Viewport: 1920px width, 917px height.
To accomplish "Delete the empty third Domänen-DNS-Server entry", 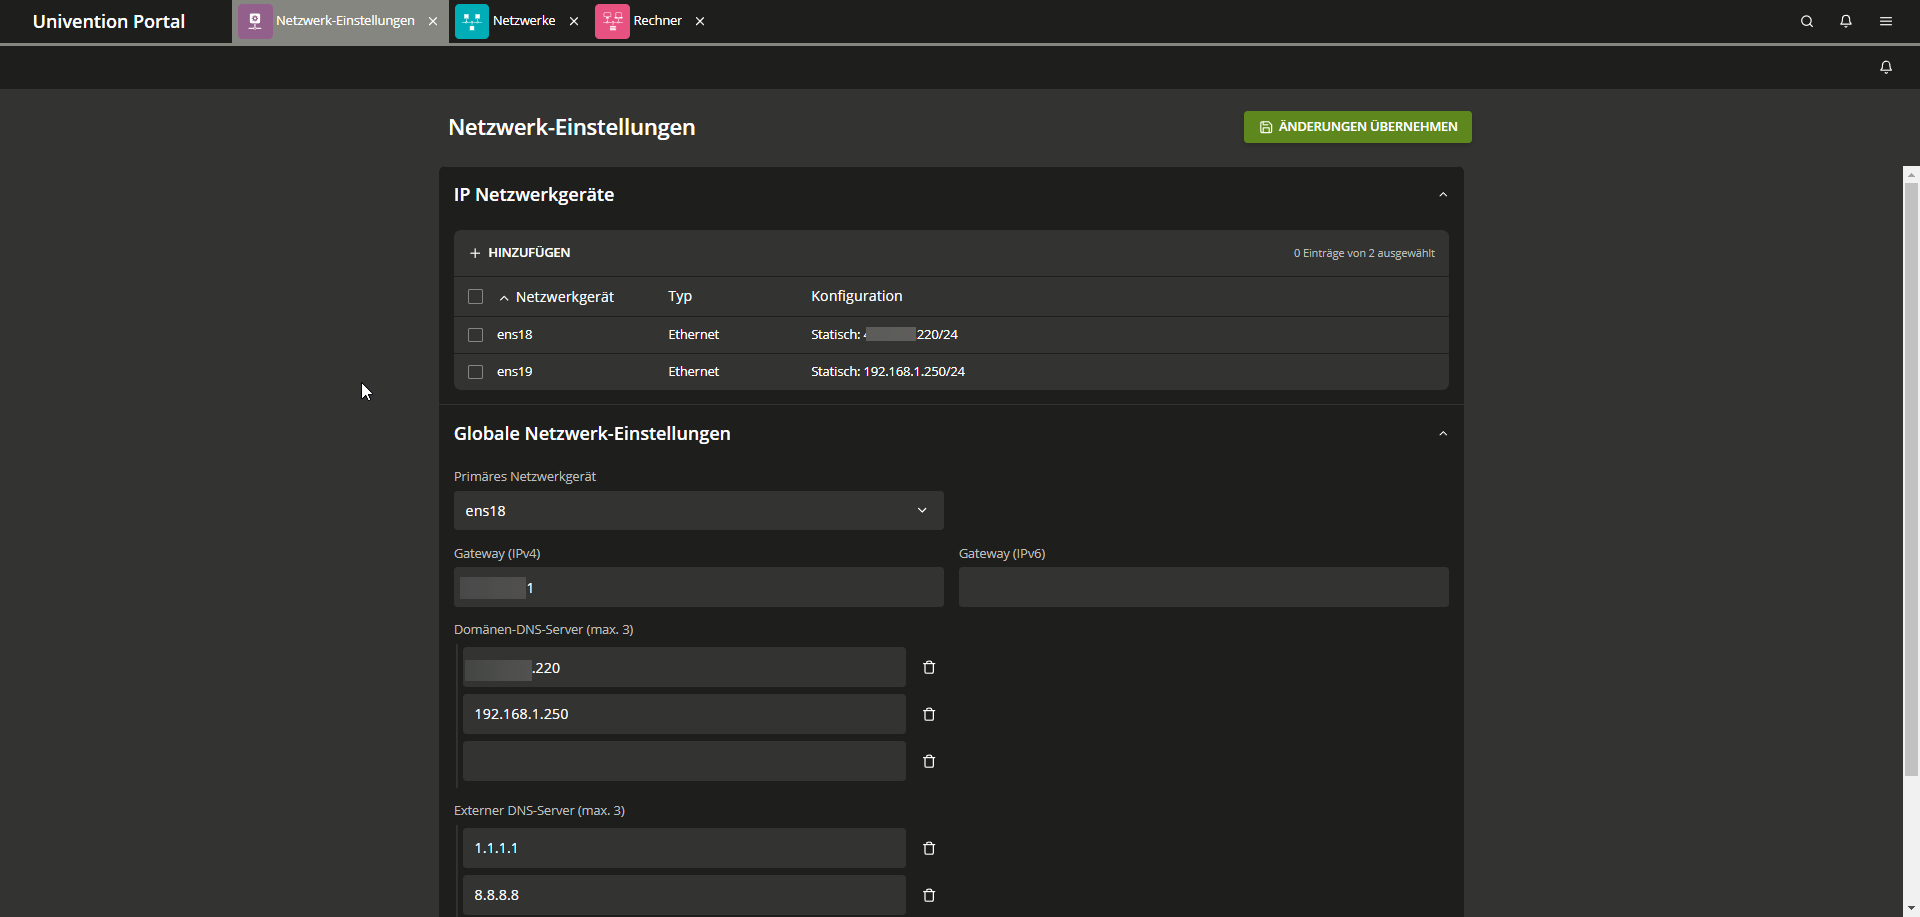I will point(929,761).
